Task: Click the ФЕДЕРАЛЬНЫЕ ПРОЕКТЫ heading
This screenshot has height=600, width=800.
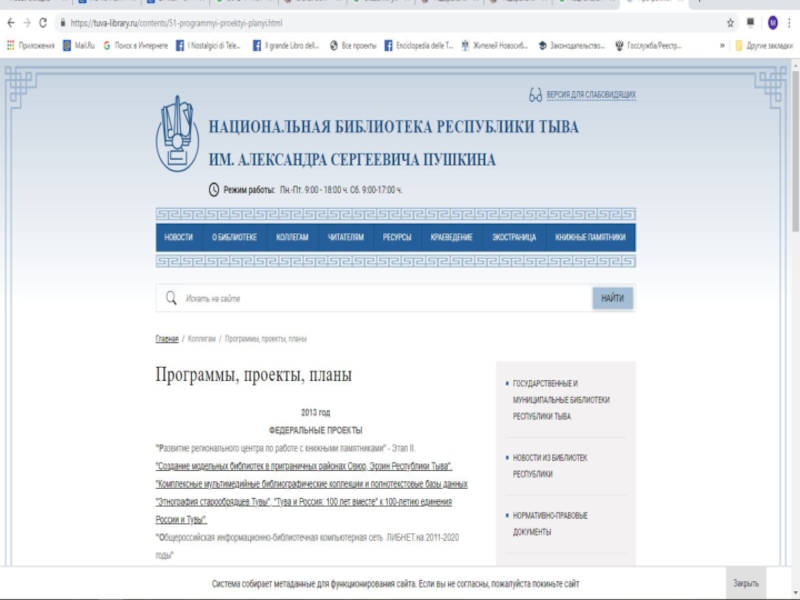Action: pos(316,431)
